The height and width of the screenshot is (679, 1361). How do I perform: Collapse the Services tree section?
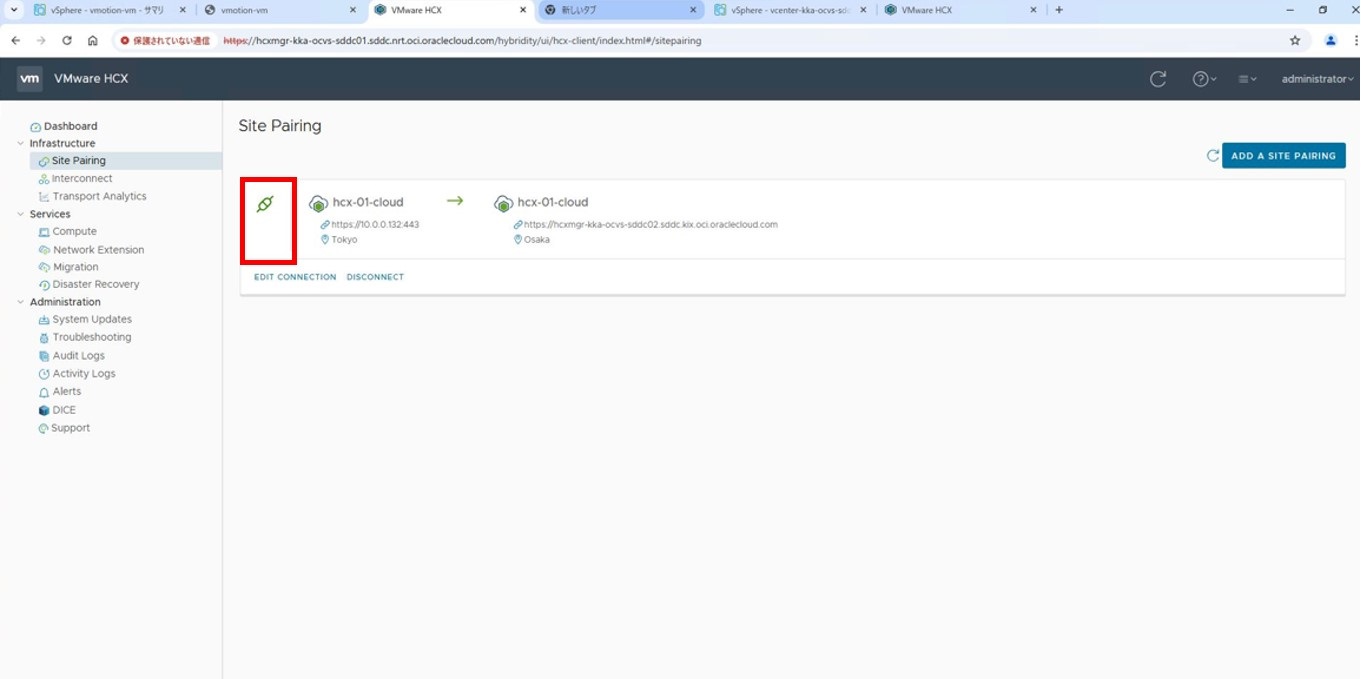click(20, 214)
